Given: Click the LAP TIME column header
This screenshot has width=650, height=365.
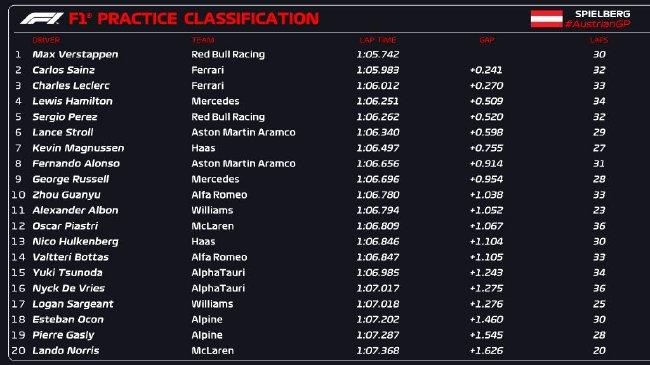Looking at the screenshot, I should pyautogui.click(x=378, y=40).
